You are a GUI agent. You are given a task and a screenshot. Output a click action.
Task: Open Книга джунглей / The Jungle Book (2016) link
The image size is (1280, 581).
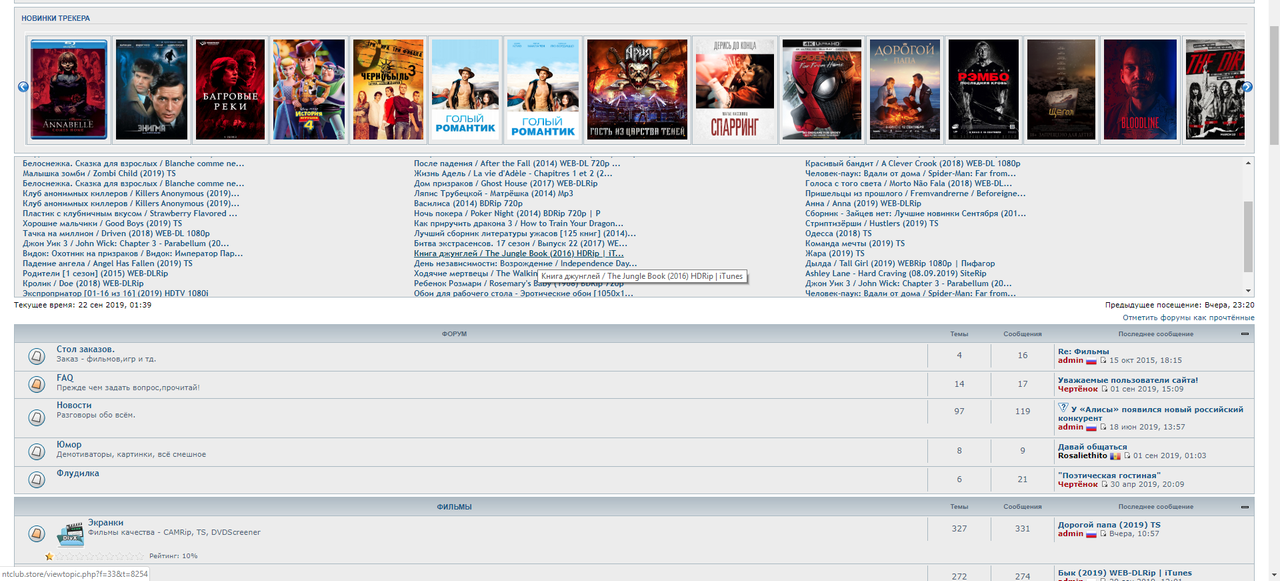(518, 253)
